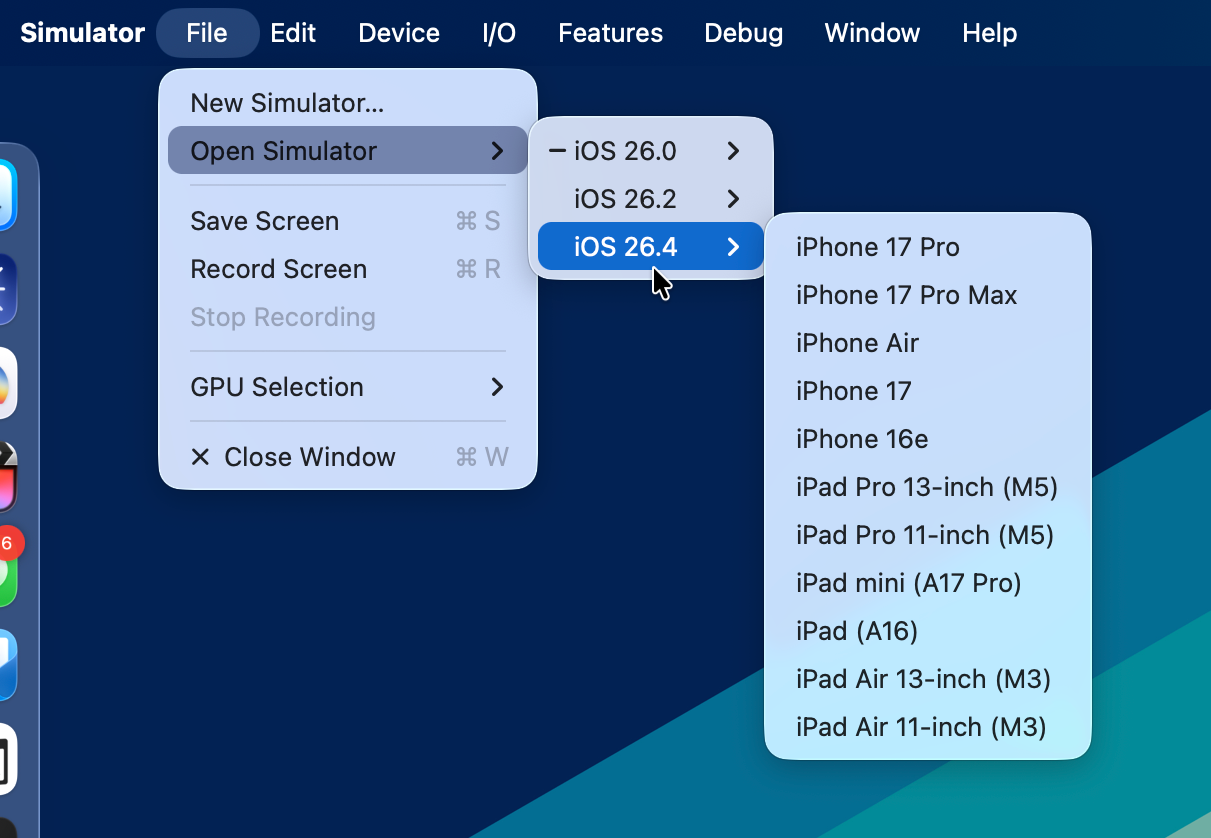Click the GPU Selection submenu arrow
The image size is (1211, 838).
click(497, 387)
